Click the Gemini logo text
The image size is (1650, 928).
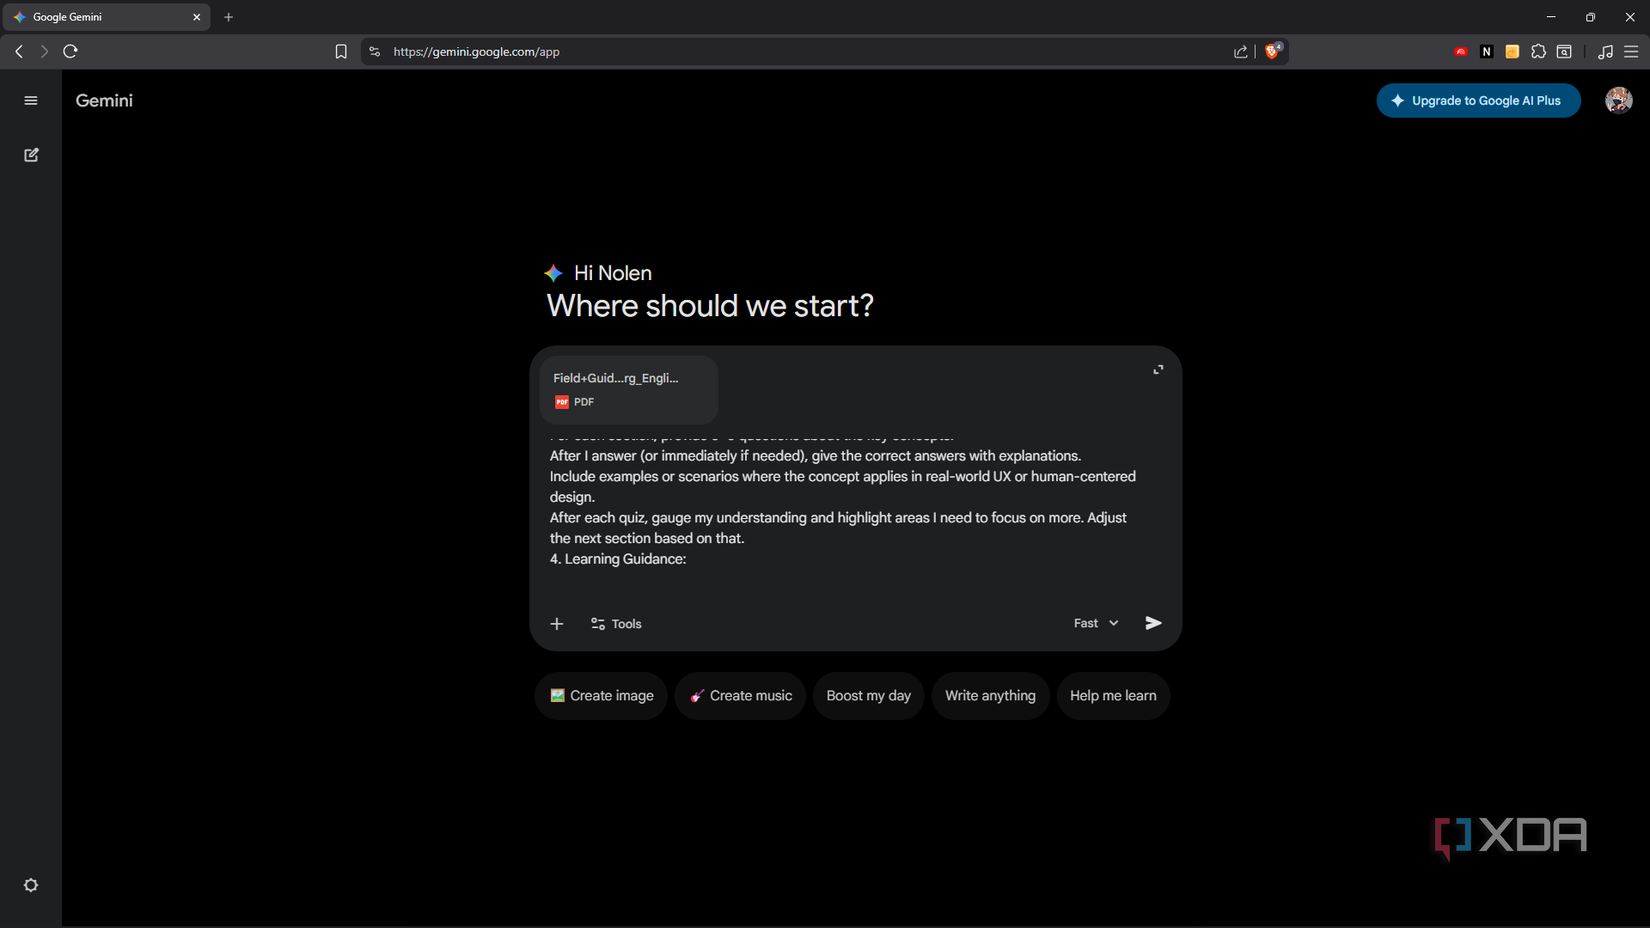tap(104, 100)
